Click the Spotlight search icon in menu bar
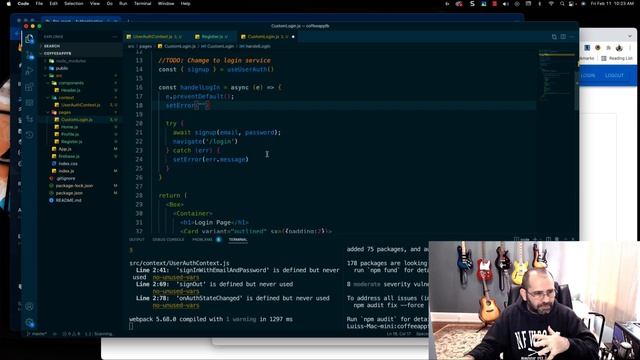This screenshot has height=360, width=640. (562, 4)
